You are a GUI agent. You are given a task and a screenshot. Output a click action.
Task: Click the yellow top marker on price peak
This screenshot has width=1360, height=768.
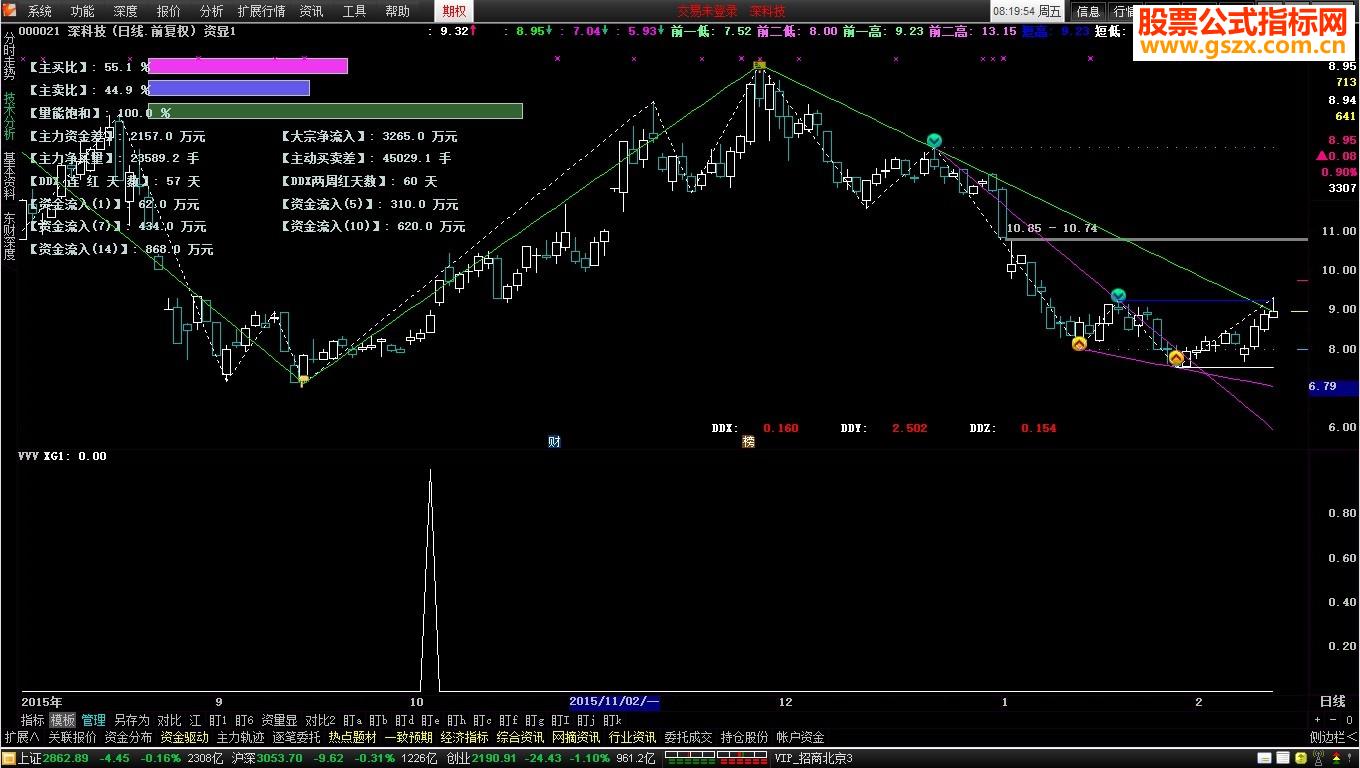(759, 66)
